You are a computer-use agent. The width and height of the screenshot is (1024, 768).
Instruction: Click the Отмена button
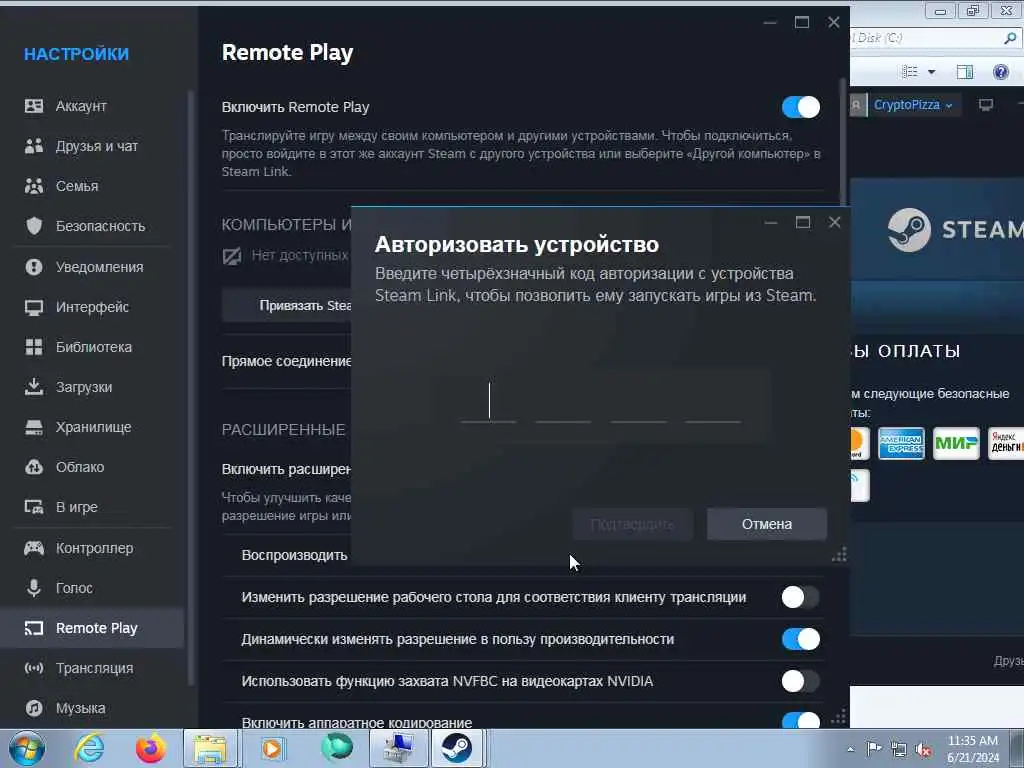click(767, 524)
